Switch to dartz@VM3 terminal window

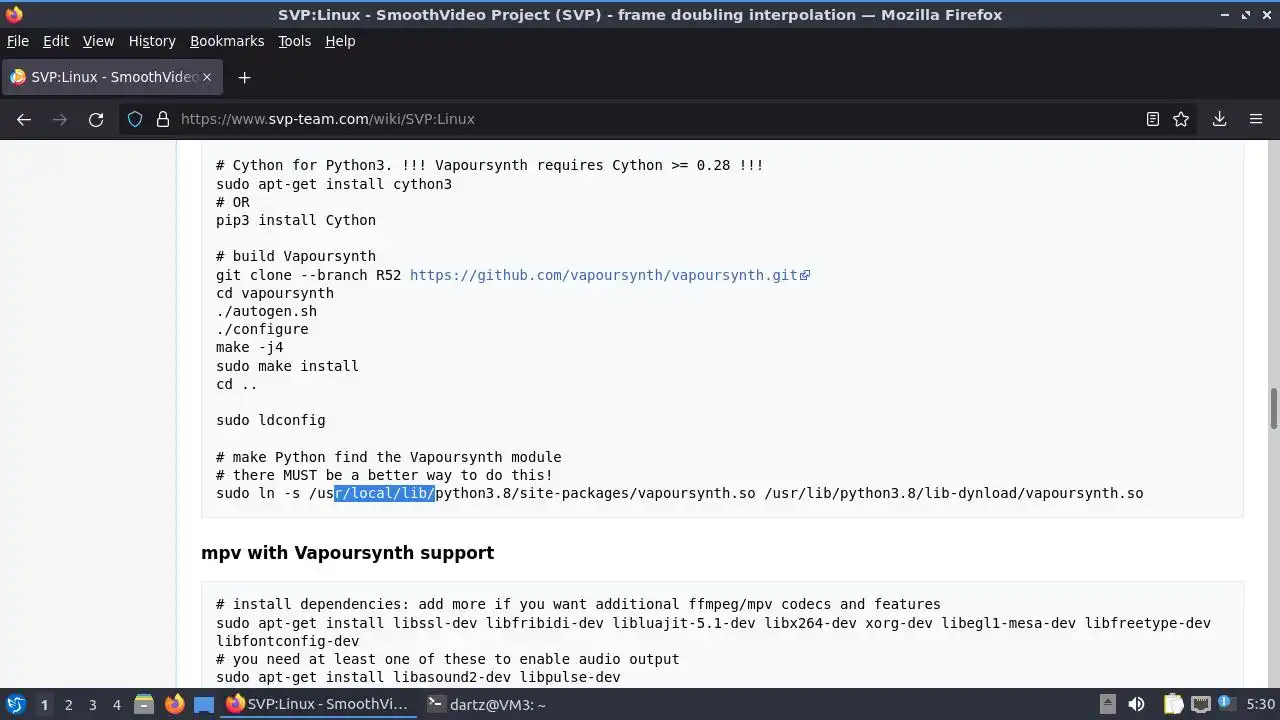(x=486, y=705)
